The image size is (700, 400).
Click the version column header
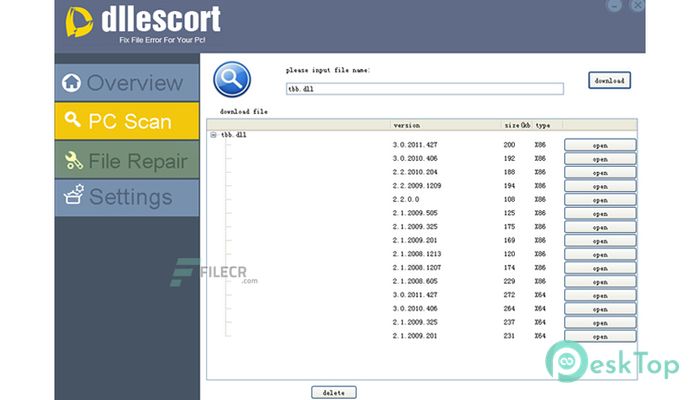(x=445, y=125)
